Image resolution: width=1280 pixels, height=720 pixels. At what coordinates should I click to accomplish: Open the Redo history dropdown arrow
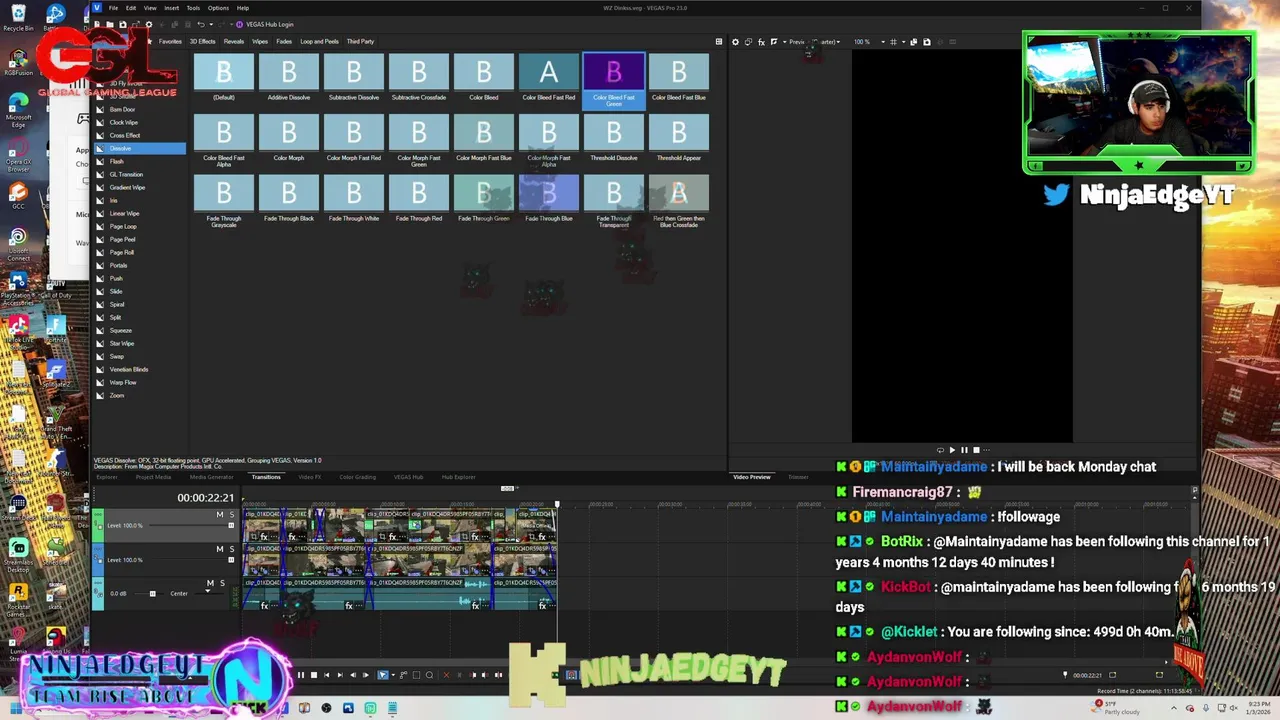point(231,24)
